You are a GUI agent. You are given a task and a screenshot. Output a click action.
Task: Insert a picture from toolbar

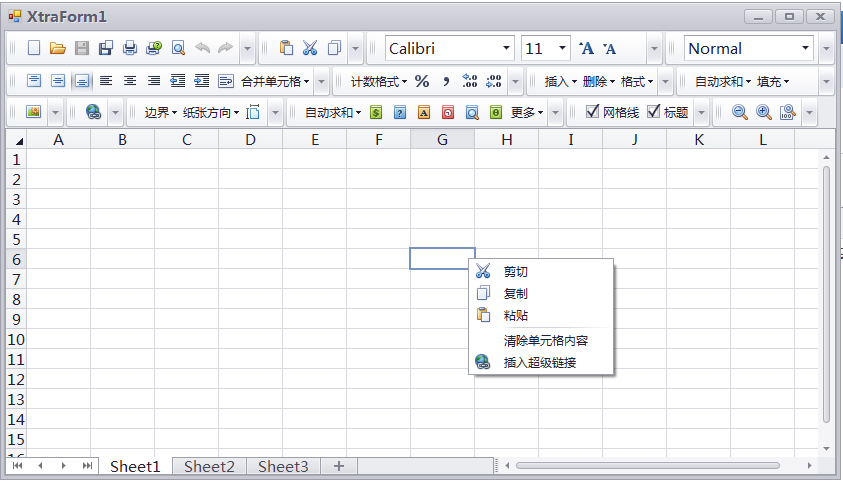33,112
